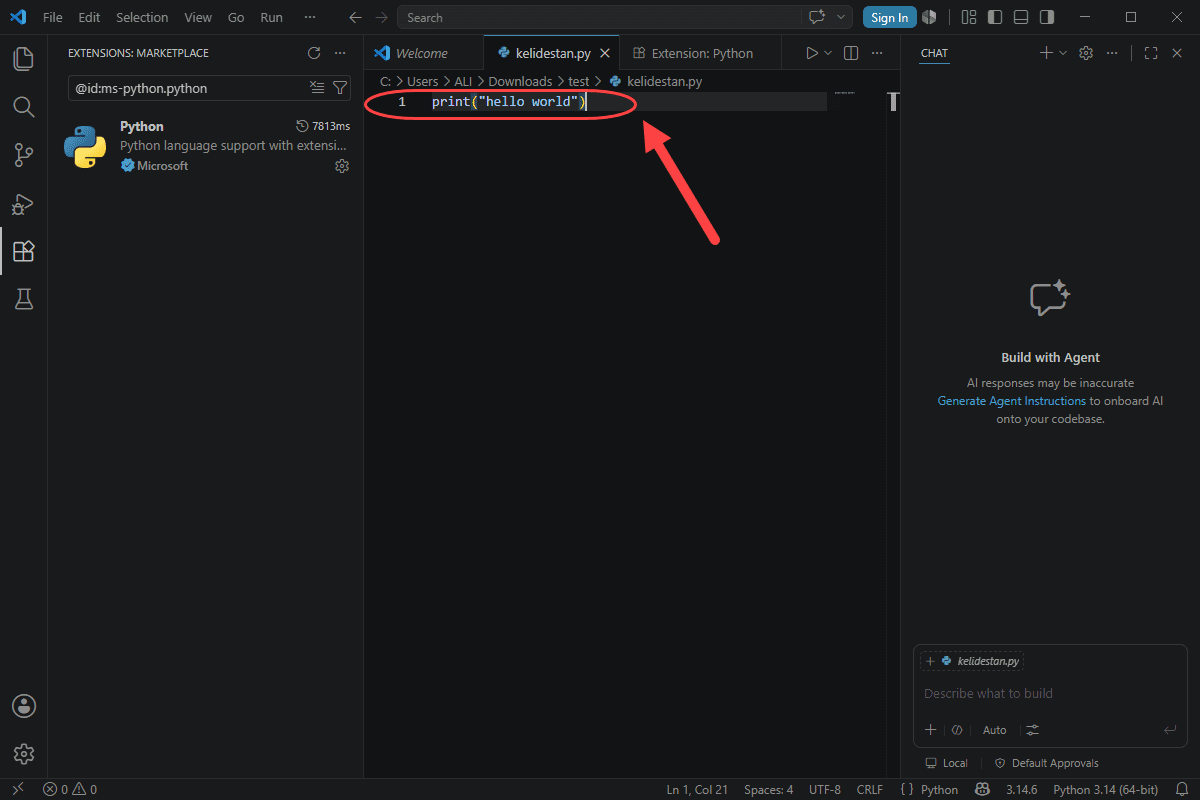Open the Selection menu

pyautogui.click(x=142, y=17)
